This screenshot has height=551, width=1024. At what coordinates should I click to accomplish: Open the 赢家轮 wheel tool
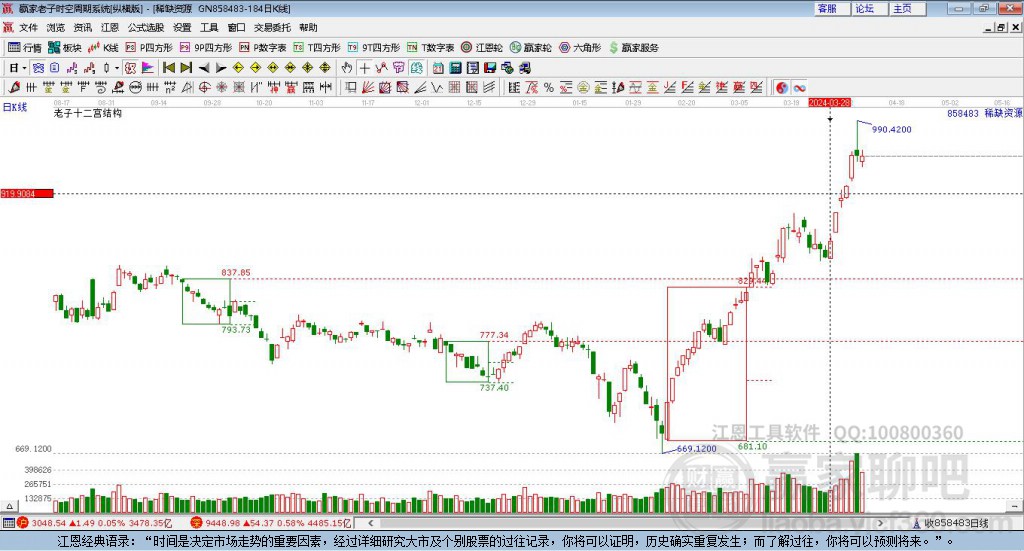[x=530, y=48]
